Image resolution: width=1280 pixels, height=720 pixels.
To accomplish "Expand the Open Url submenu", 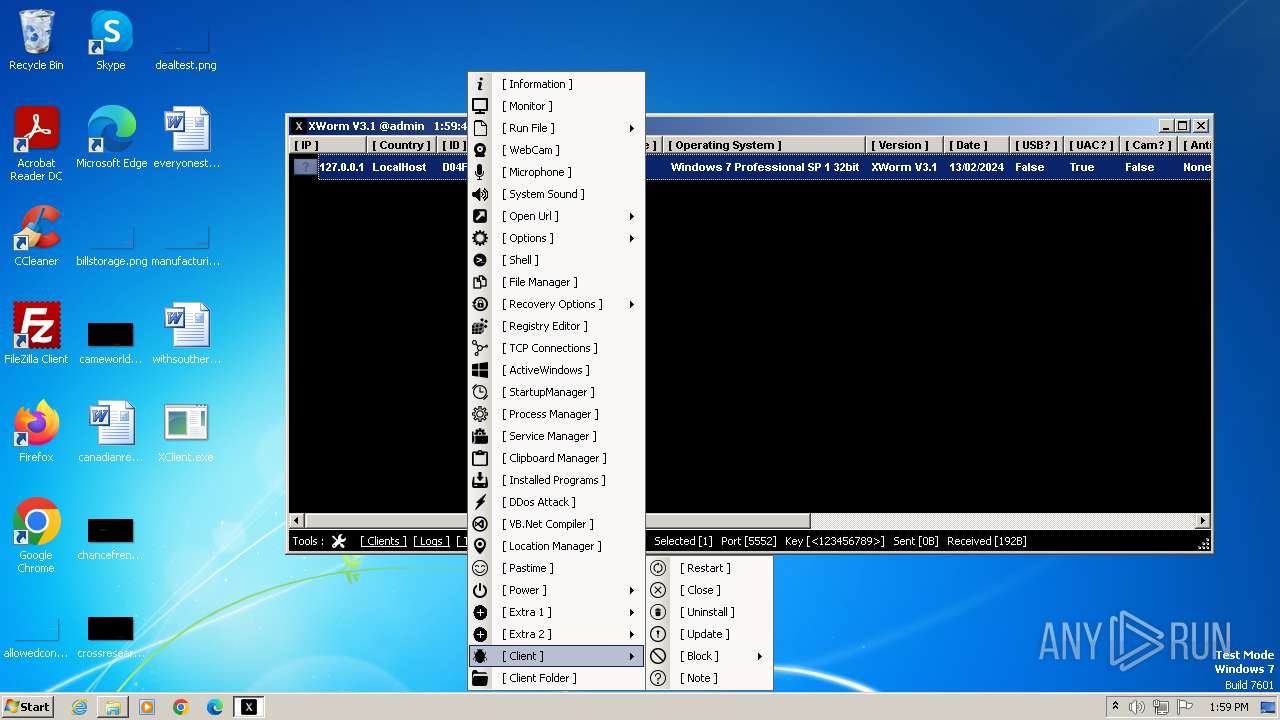I will point(632,216).
